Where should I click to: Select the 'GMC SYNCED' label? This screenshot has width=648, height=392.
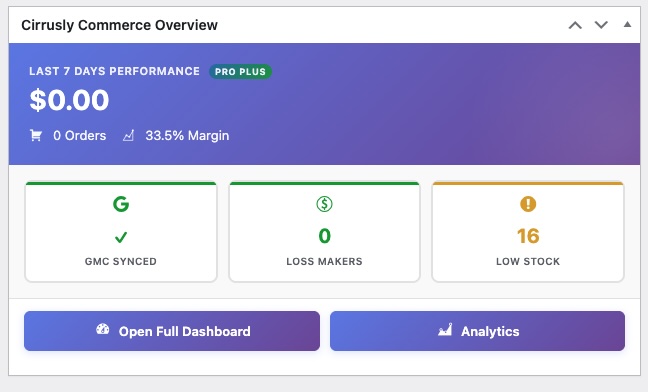pos(121,261)
